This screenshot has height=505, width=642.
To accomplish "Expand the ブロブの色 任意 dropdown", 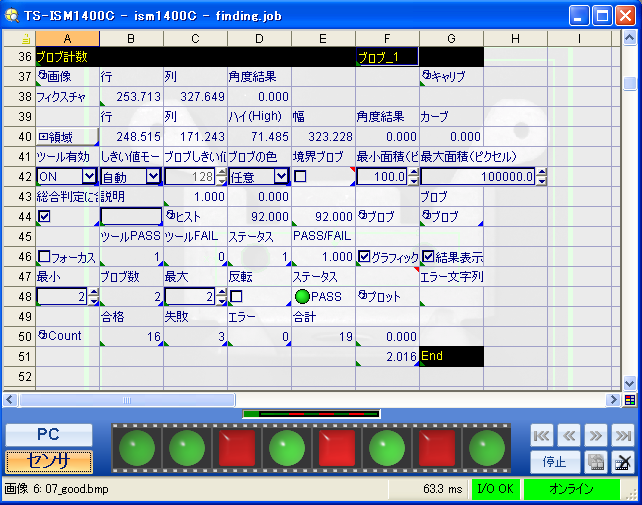I will (x=281, y=177).
